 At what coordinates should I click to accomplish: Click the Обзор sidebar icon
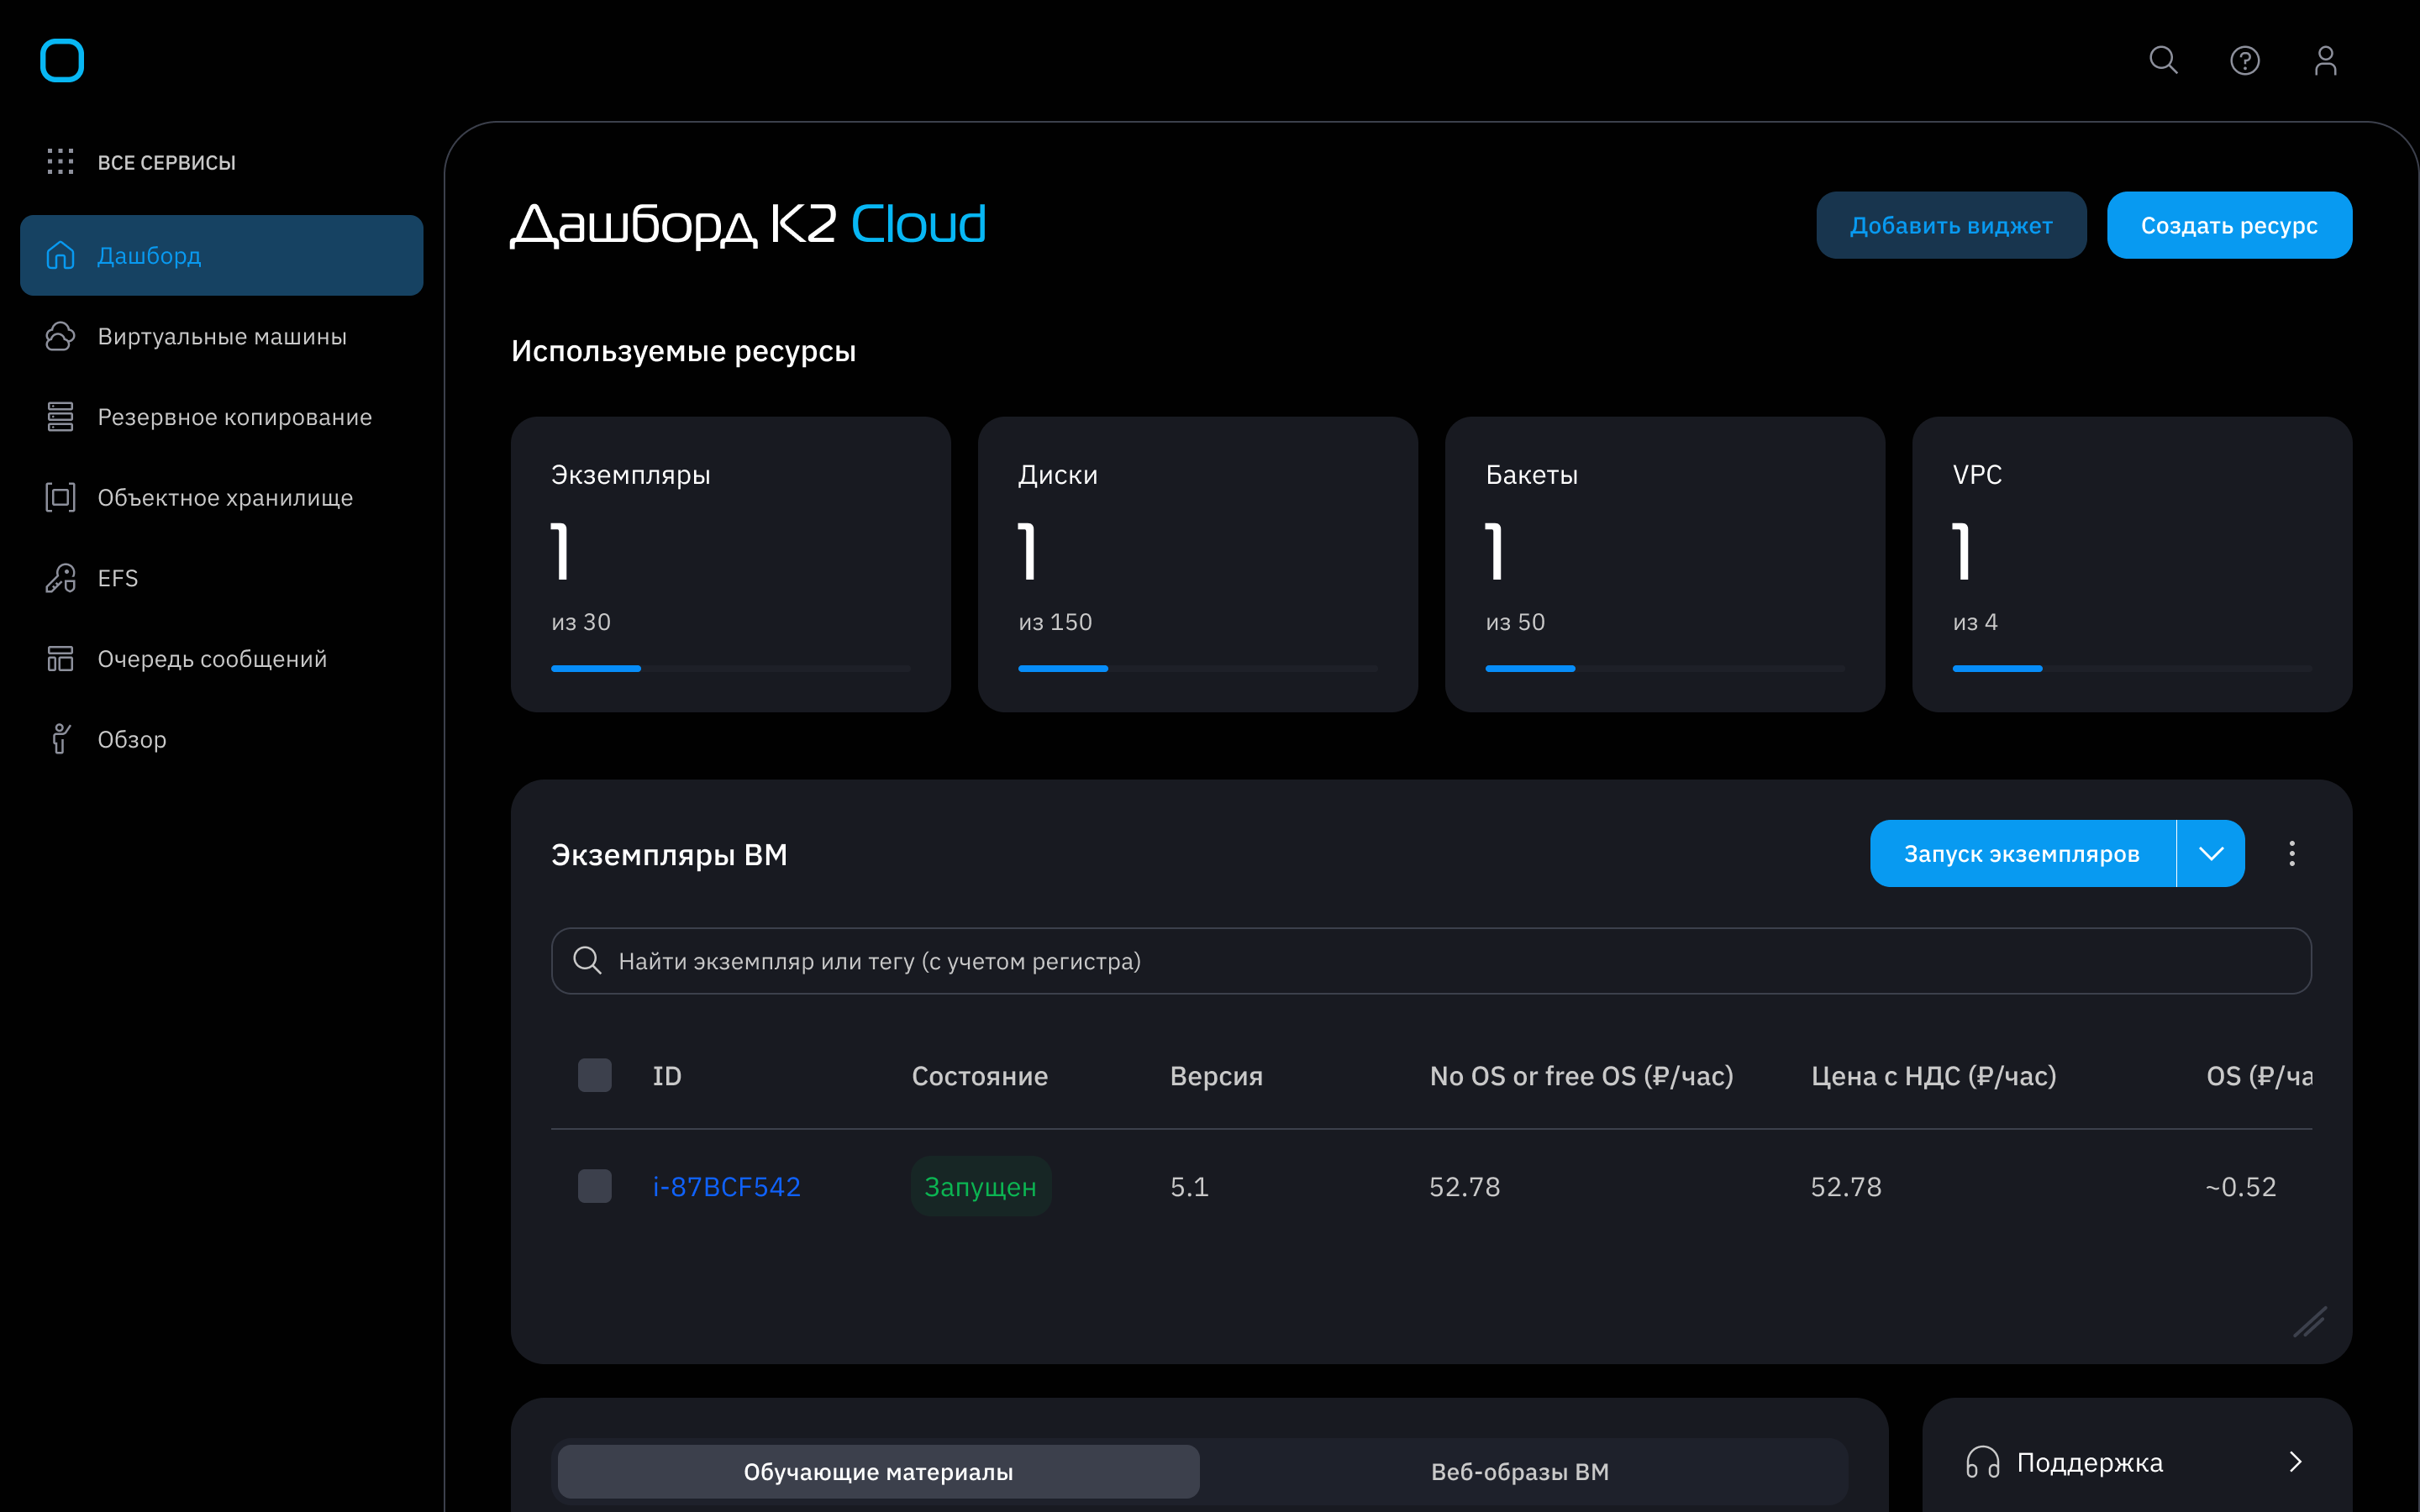60,739
